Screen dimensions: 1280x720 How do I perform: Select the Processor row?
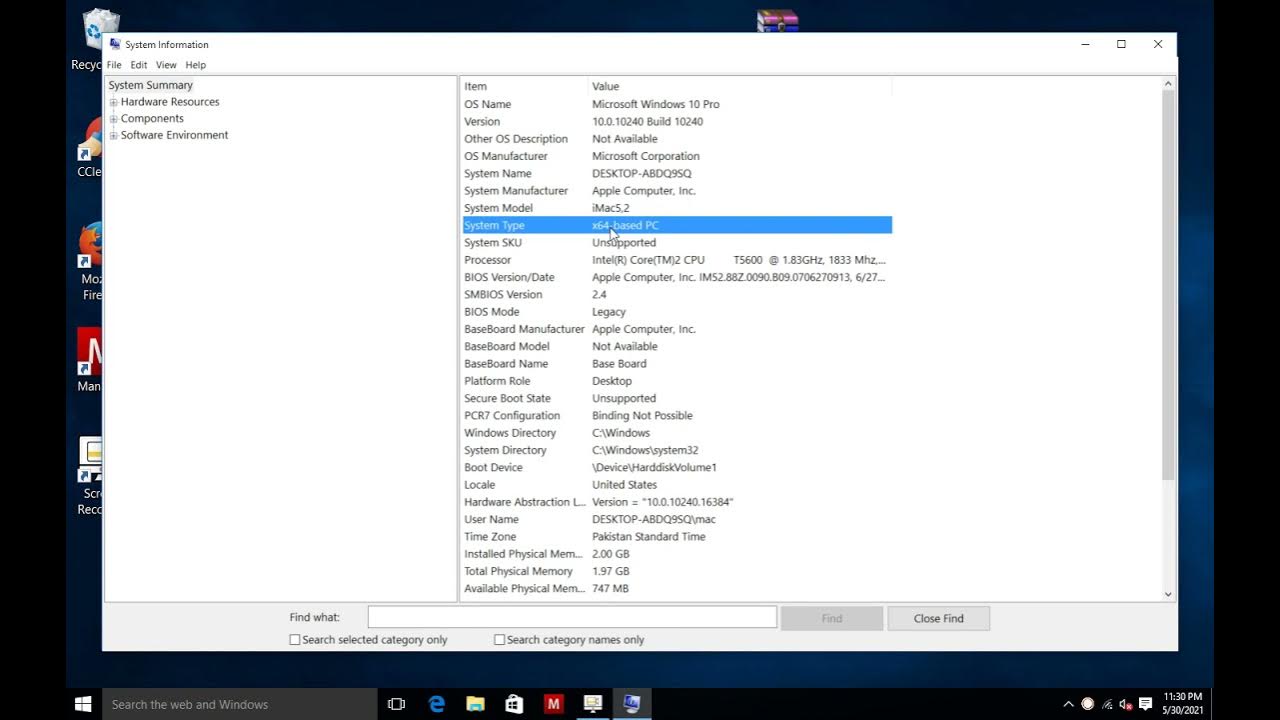pos(677,260)
